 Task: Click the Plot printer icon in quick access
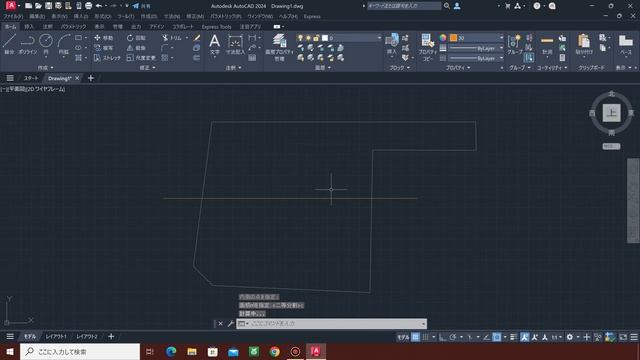click(x=89, y=6)
